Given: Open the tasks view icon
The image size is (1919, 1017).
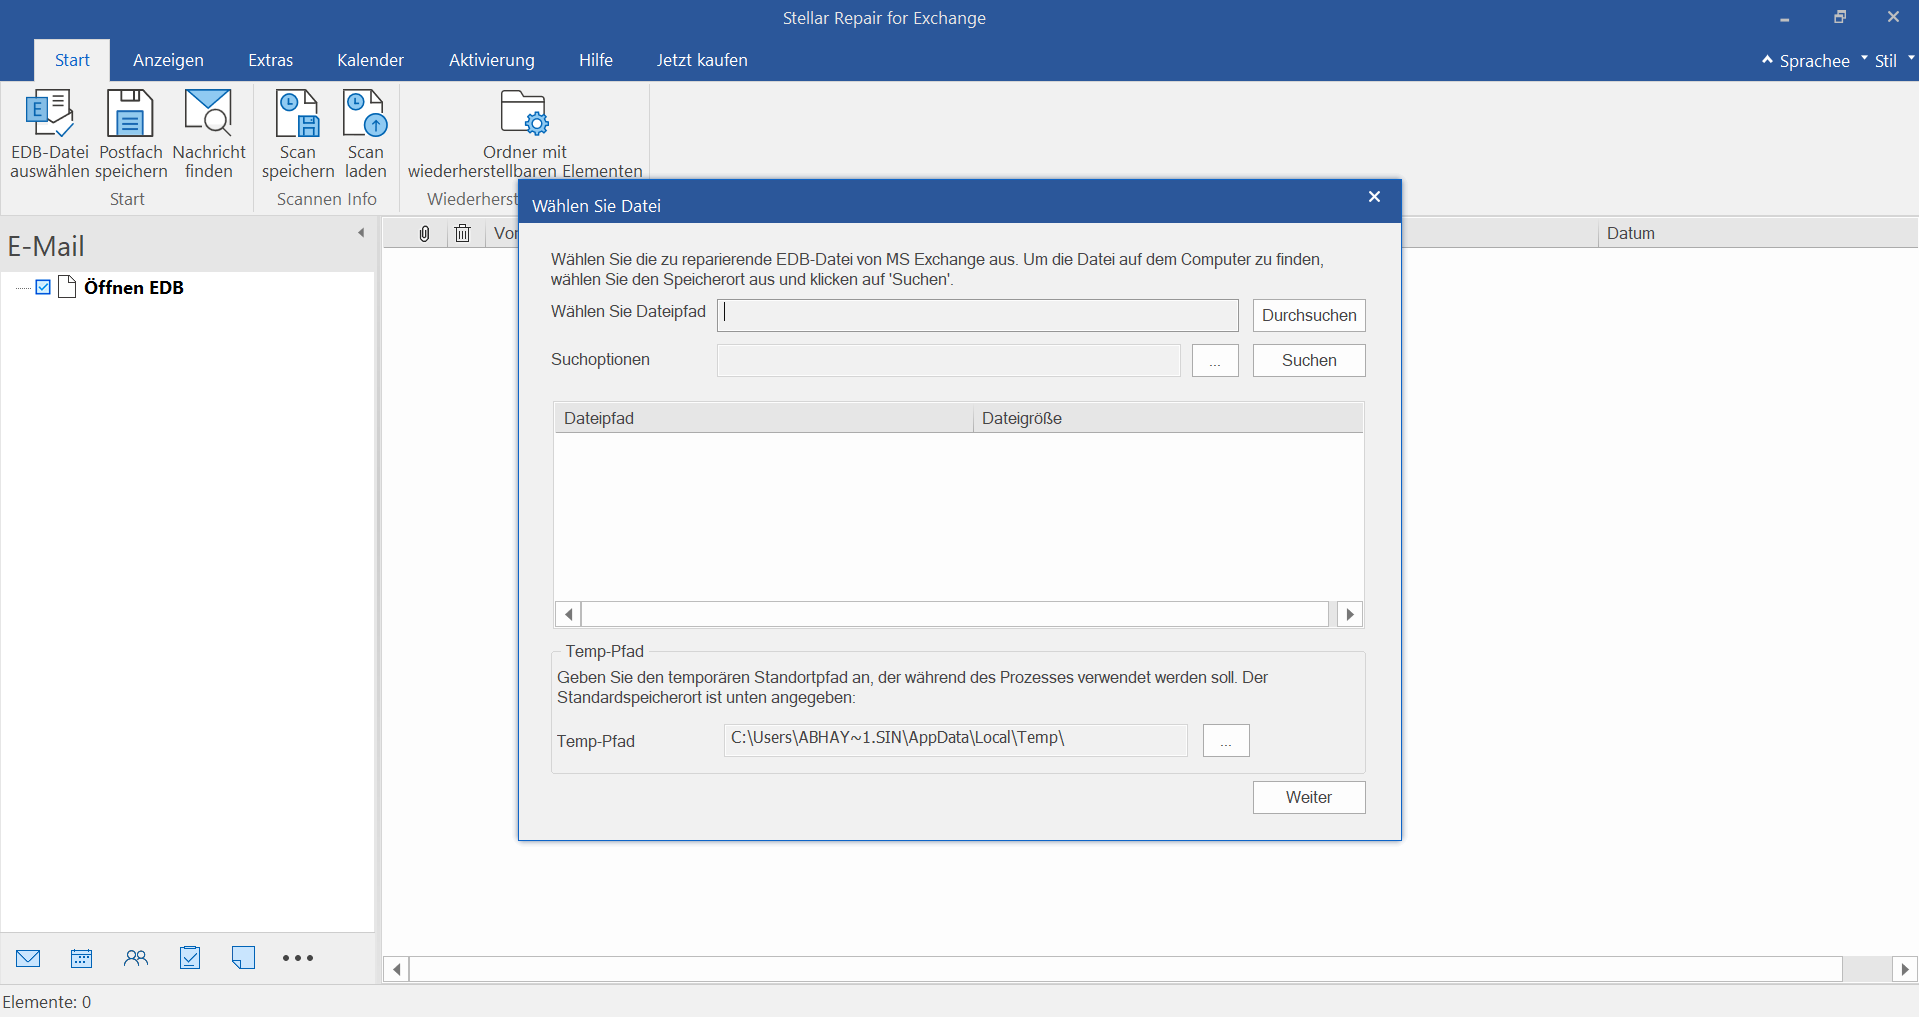Looking at the screenshot, I should coord(190,958).
